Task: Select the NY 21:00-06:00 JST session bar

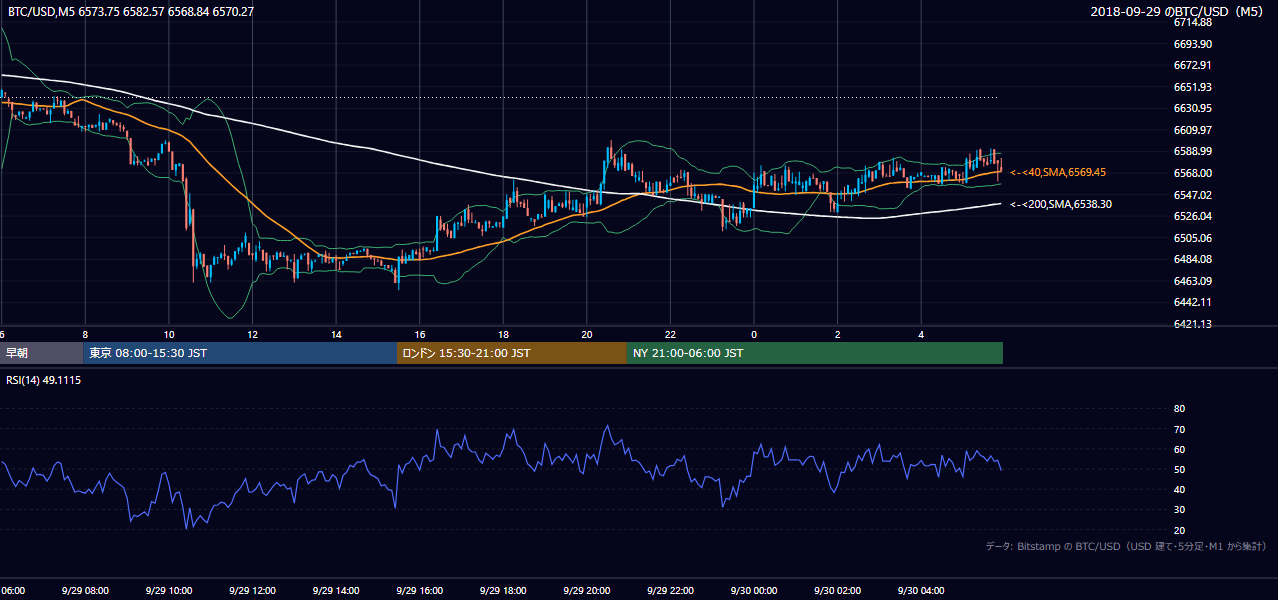Action: (815, 353)
